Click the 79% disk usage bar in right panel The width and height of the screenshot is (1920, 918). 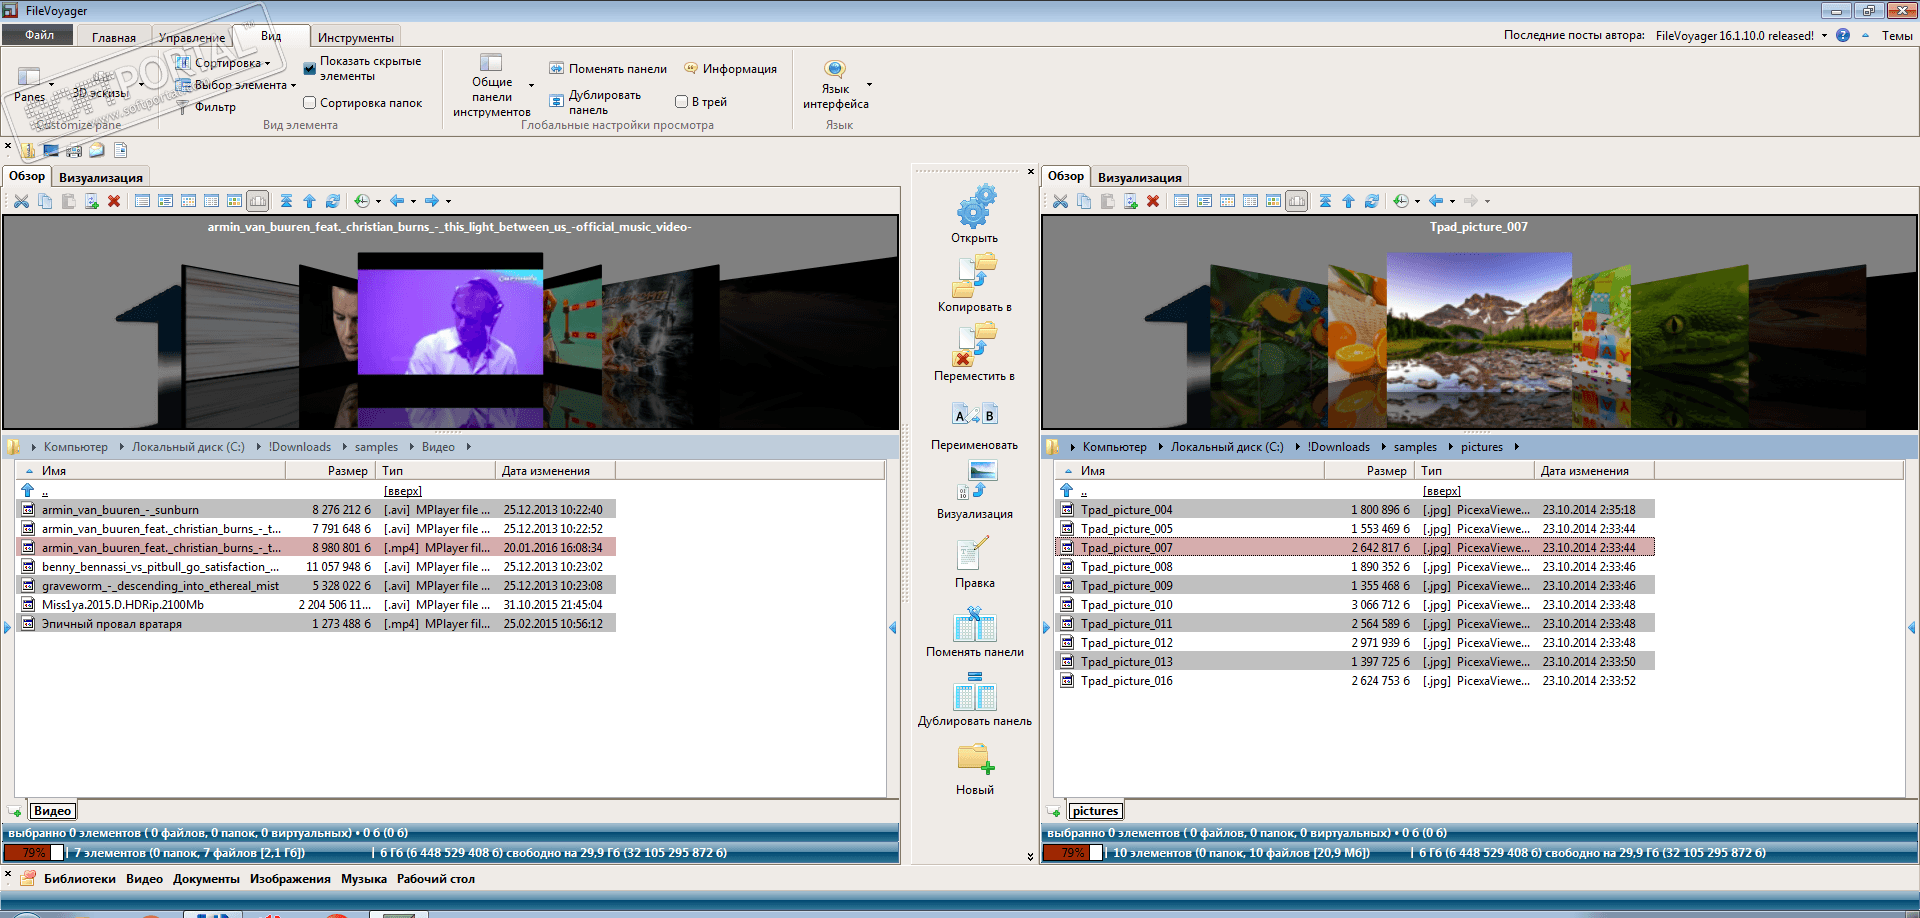pyautogui.click(x=1073, y=853)
